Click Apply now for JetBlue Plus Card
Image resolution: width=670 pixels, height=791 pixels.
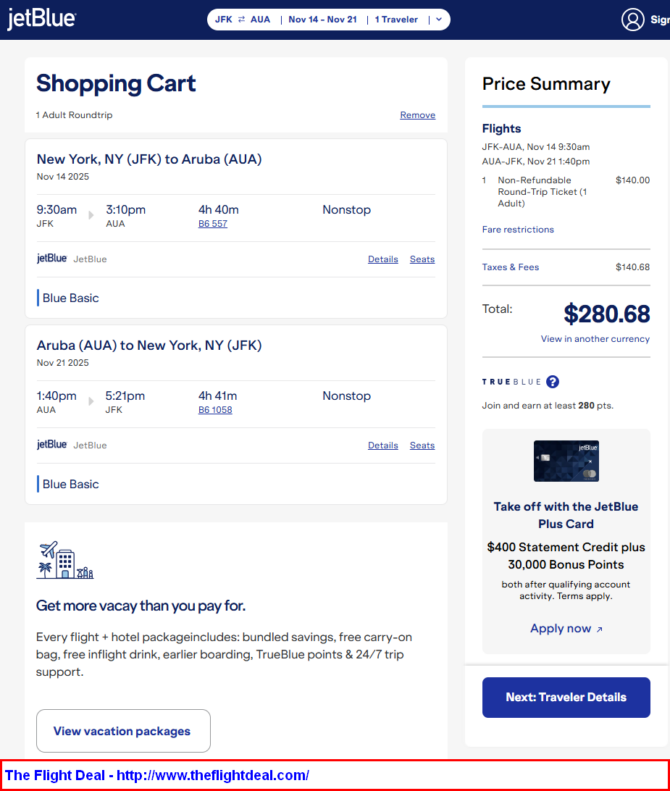click(566, 629)
